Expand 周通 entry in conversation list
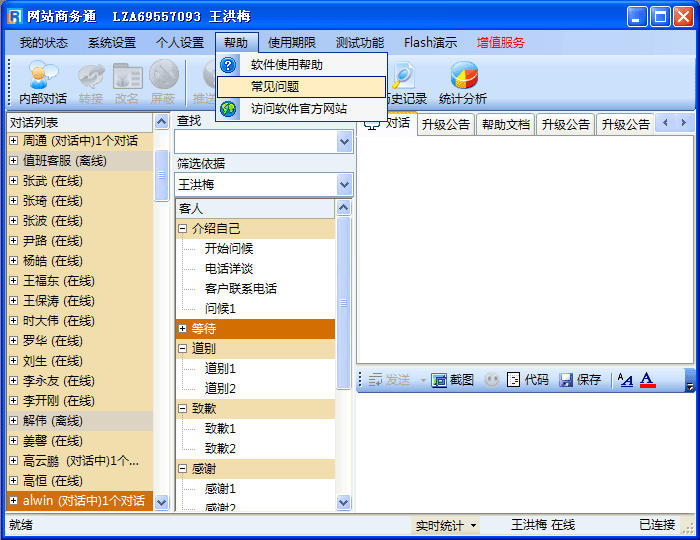 (13, 141)
